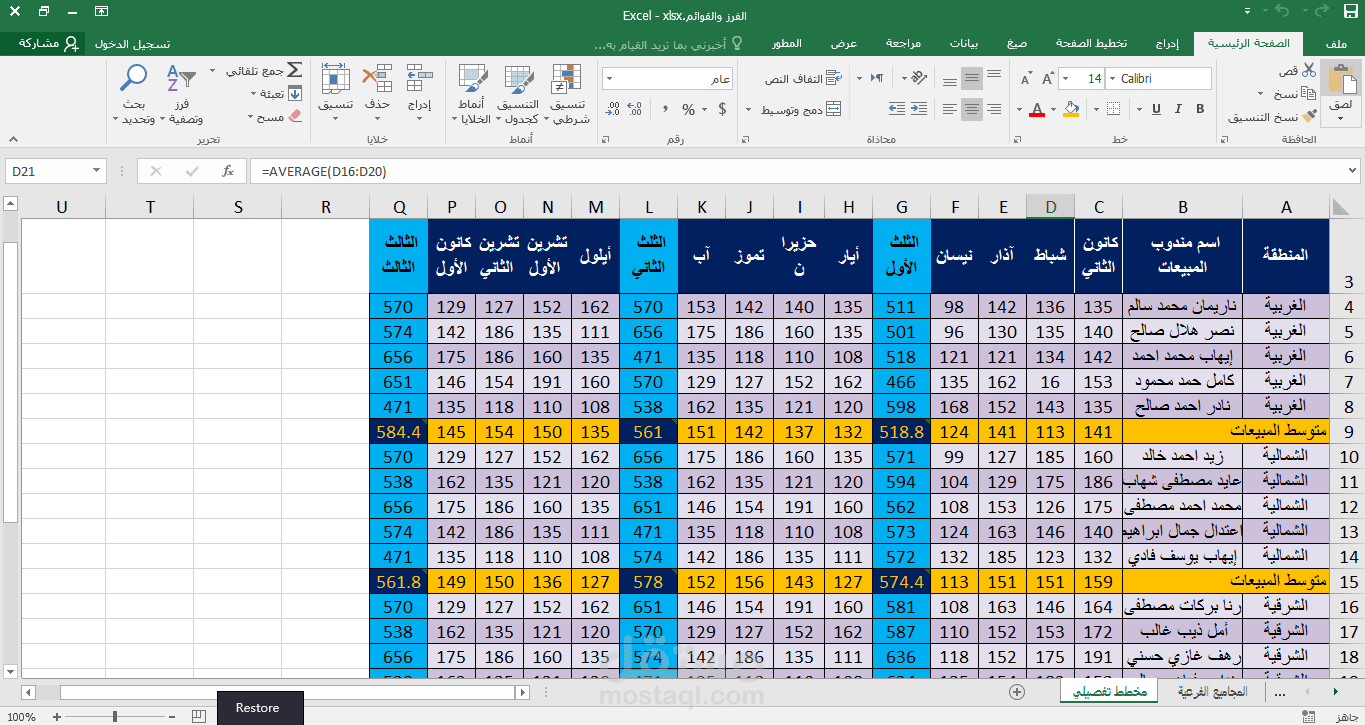Click the AutoSum (جمع تلقائي) icon
The image size is (1365, 725).
295,70
